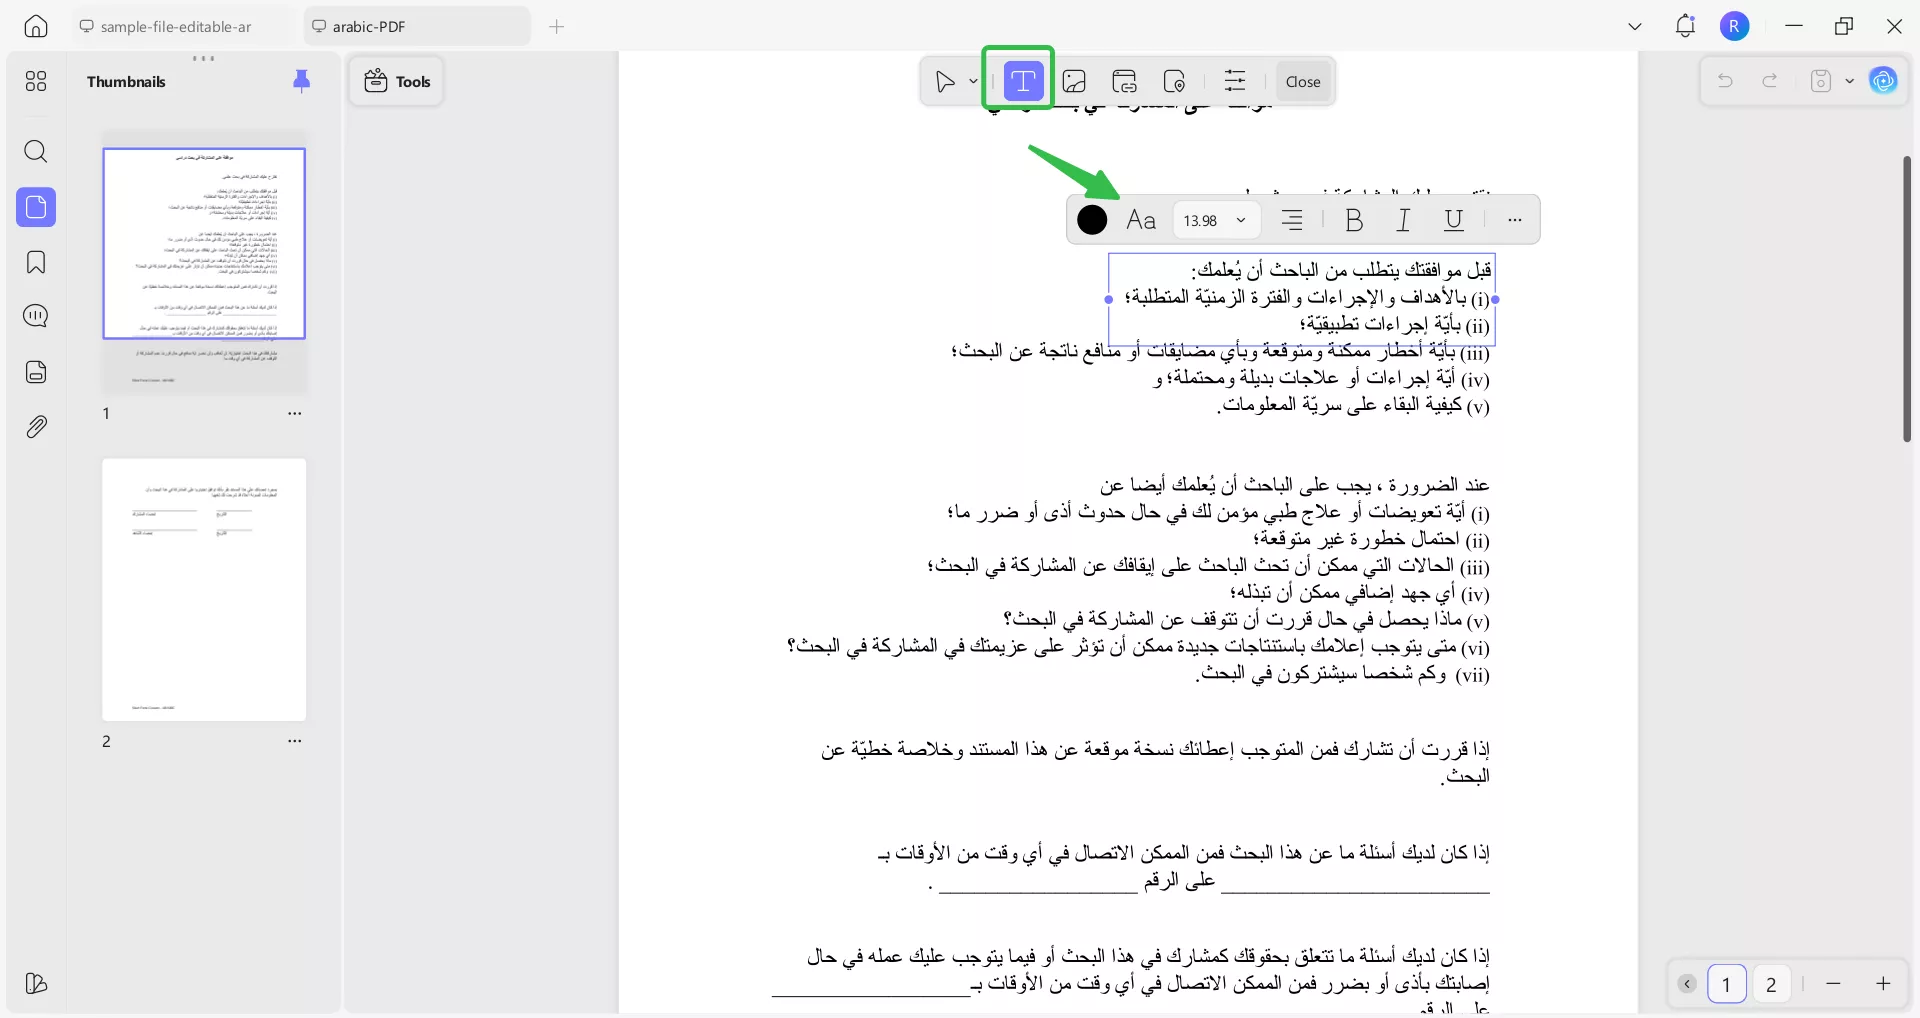Open the Search panel in sidebar
The height and width of the screenshot is (1018, 1920).
point(36,152)
